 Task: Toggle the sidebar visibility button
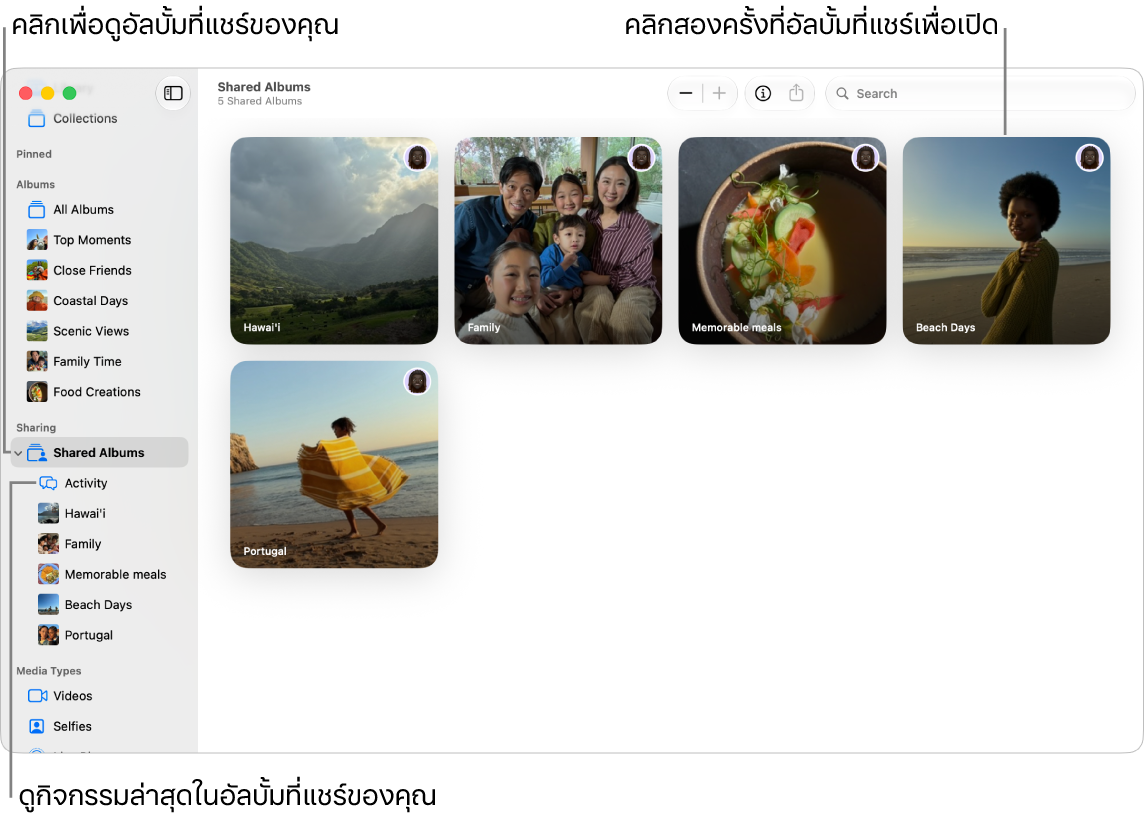pos(173,94)
